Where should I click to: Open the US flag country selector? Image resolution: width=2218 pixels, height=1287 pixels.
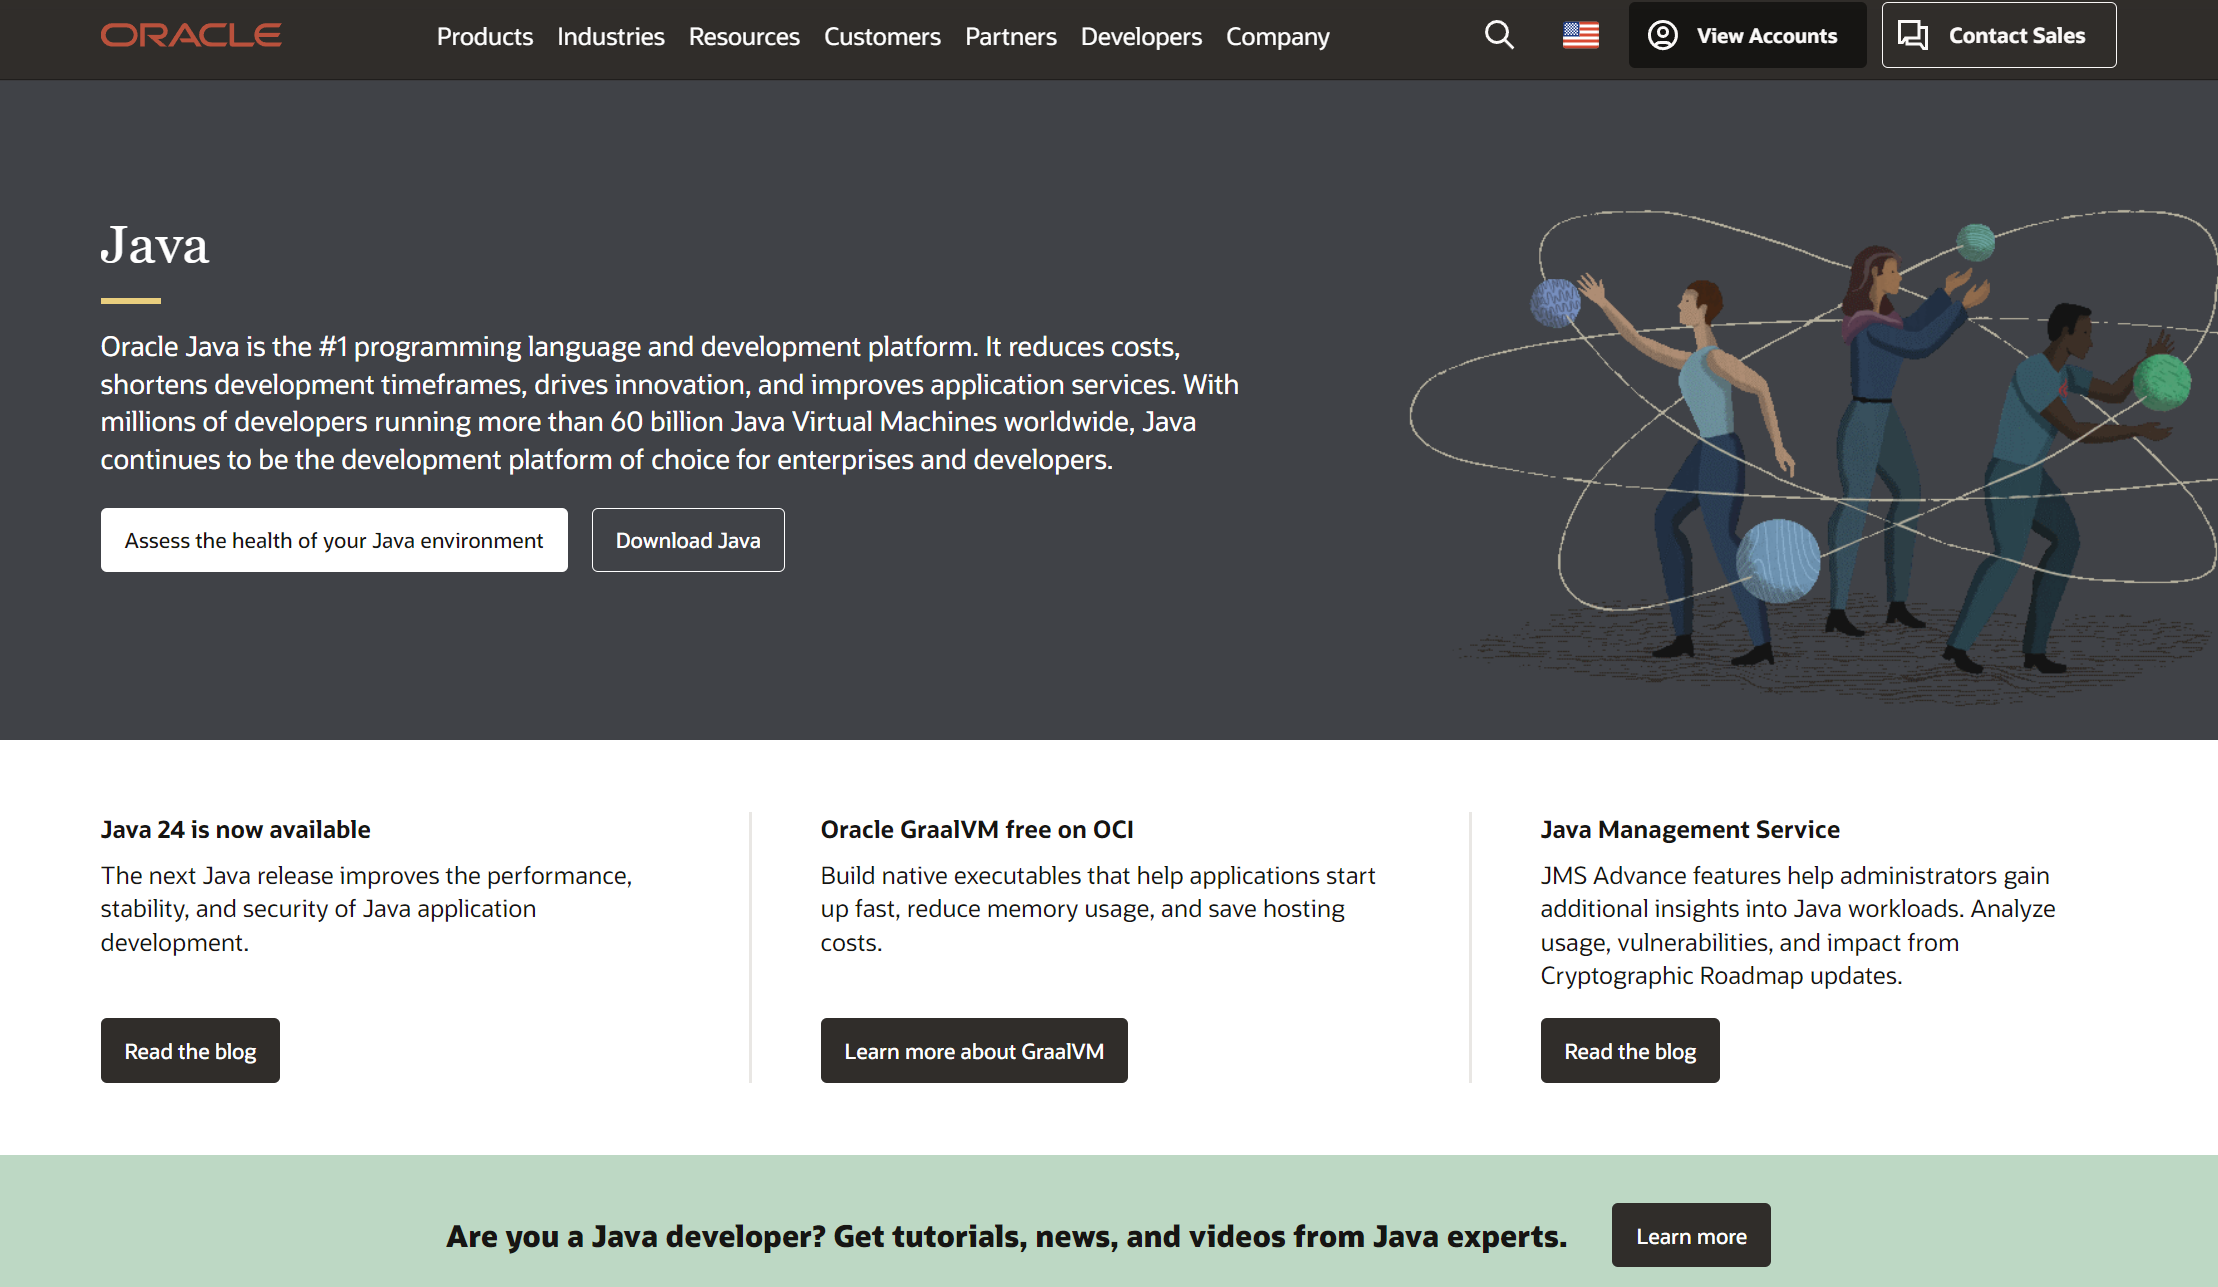(x=1580, y=35)
